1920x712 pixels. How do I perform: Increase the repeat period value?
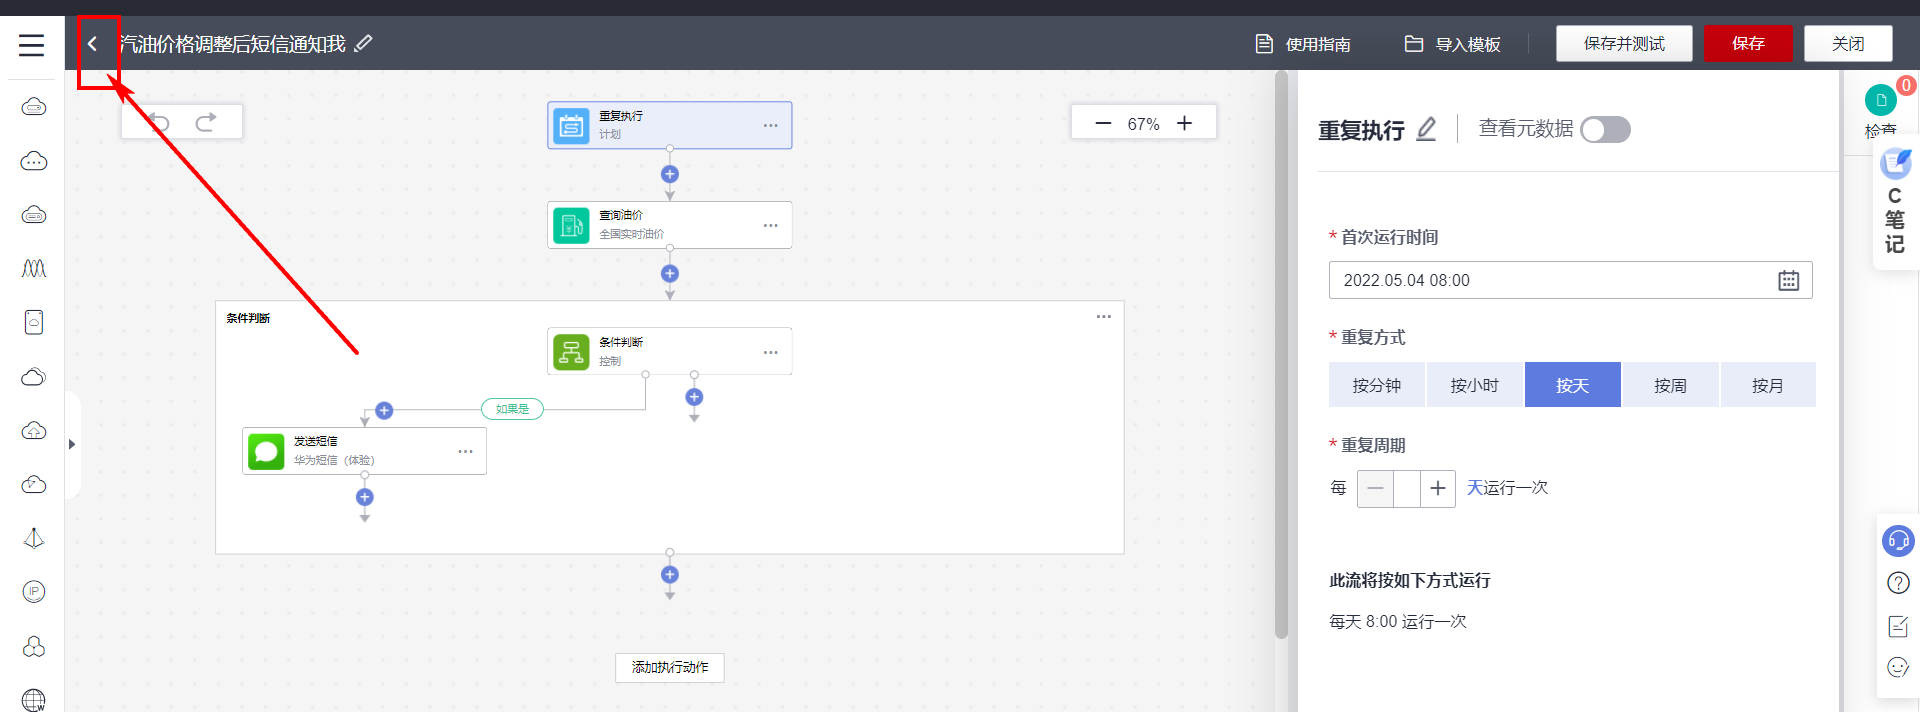pos(1437,488)
